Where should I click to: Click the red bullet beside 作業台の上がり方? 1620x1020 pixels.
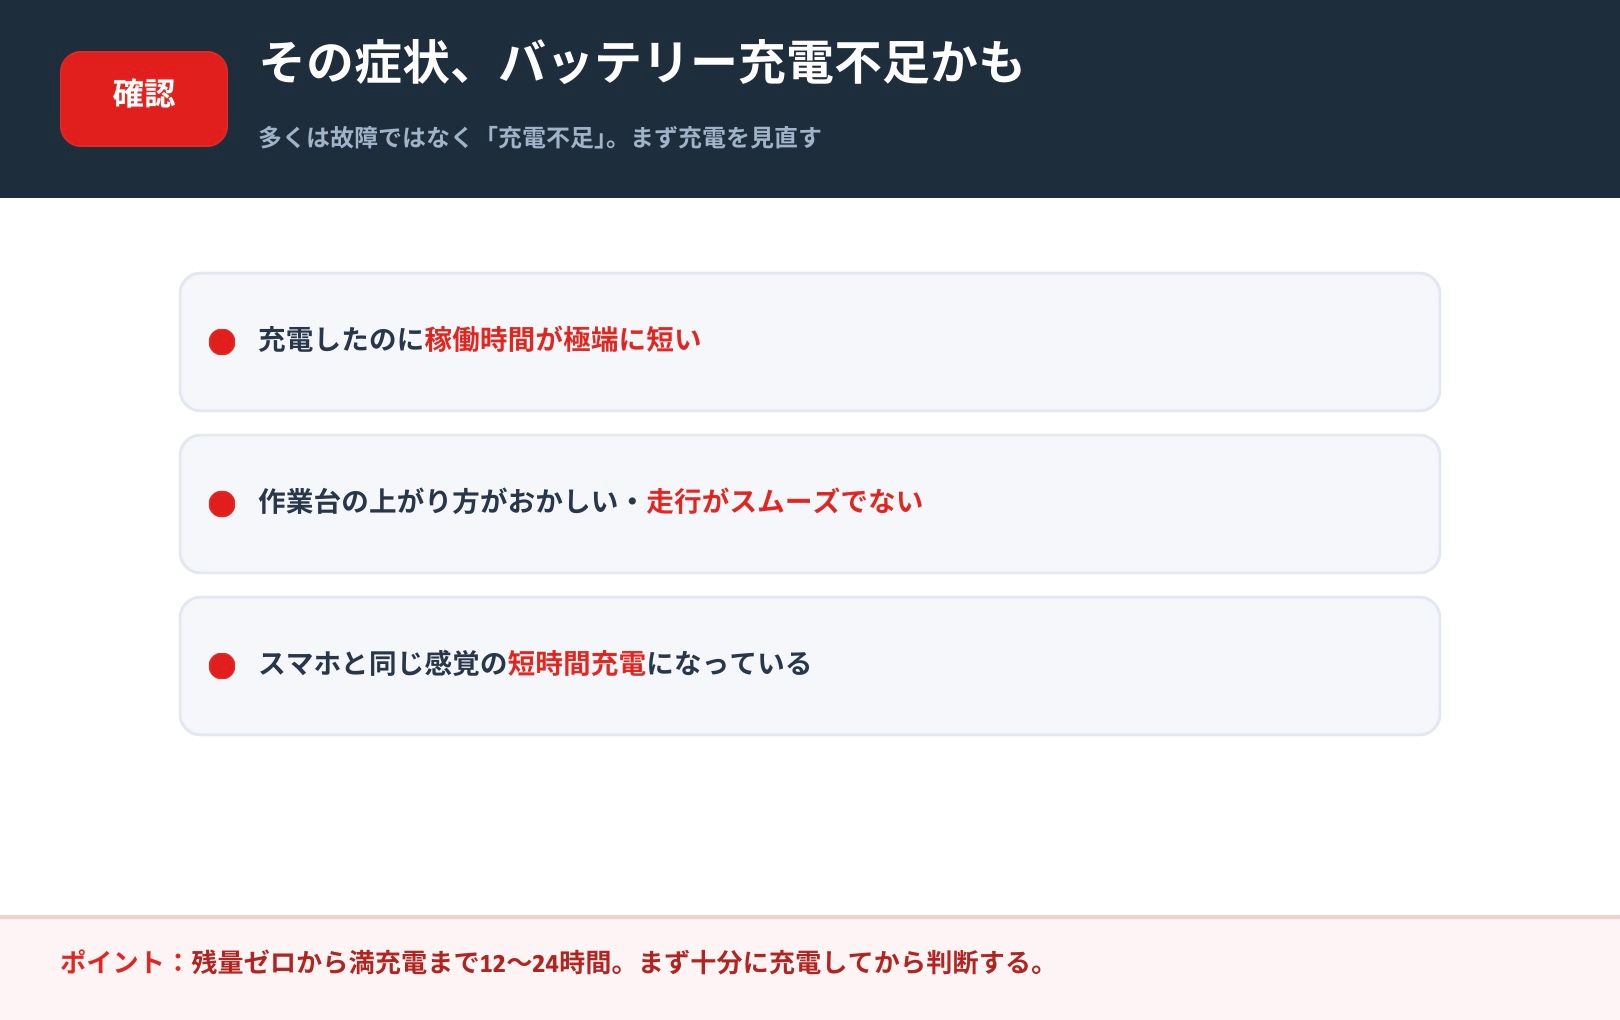222,504
